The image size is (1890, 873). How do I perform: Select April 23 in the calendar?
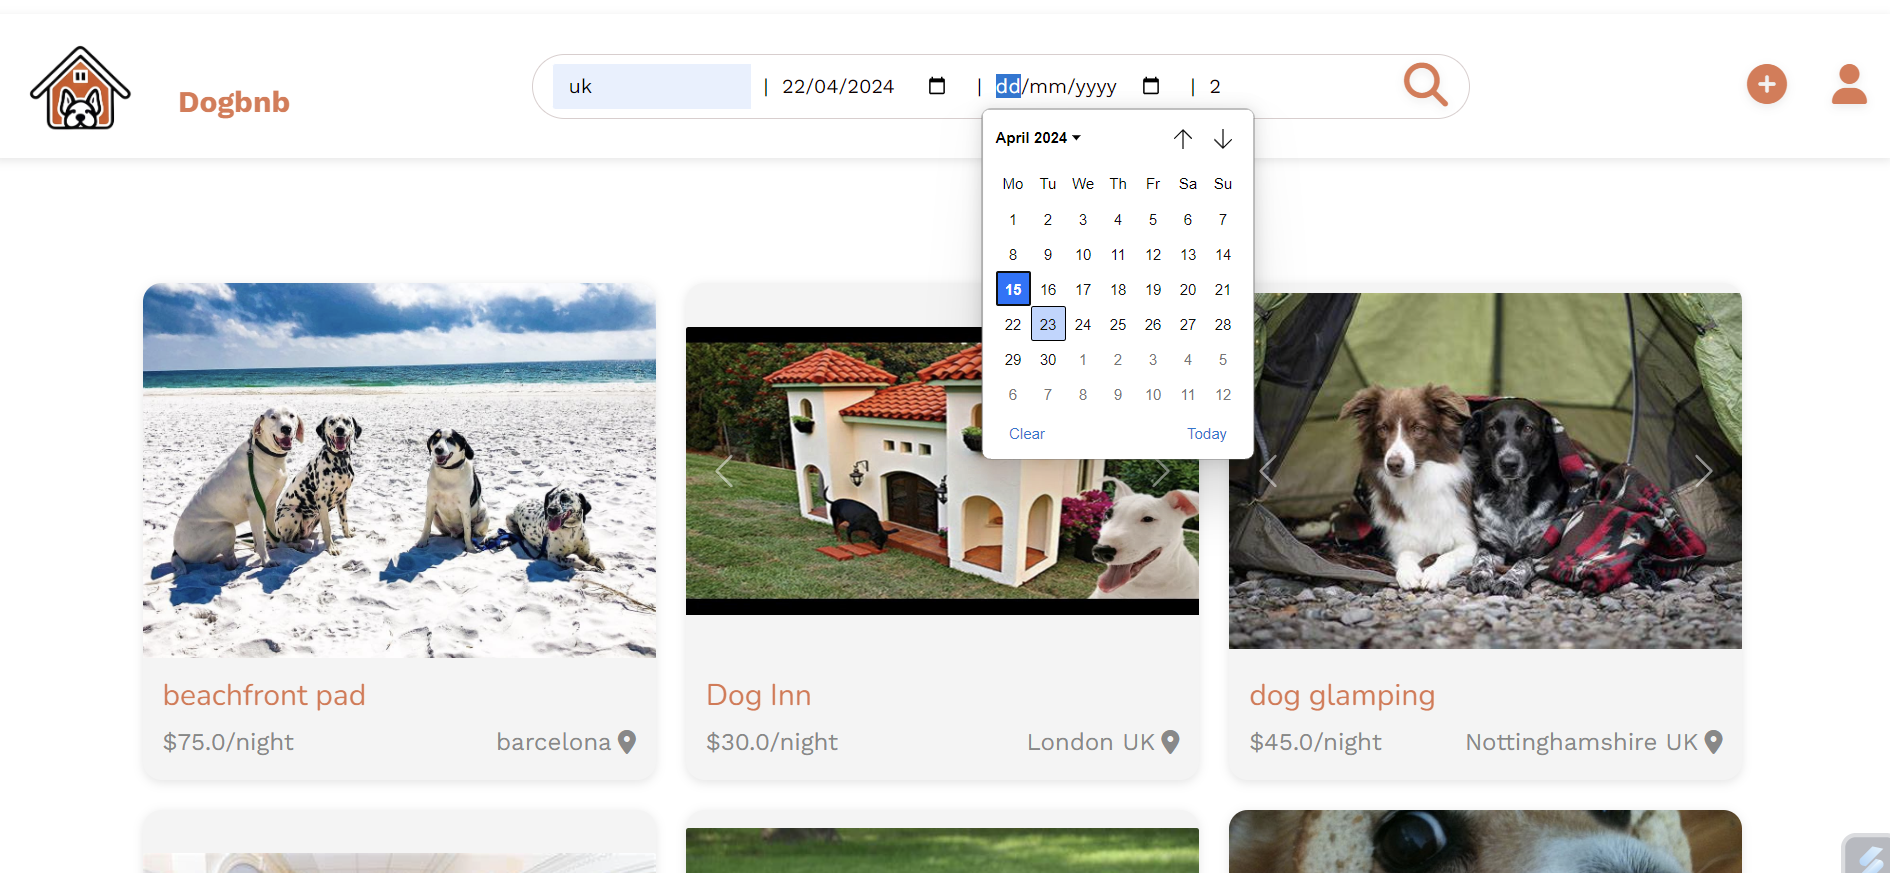coord(1048,324)
